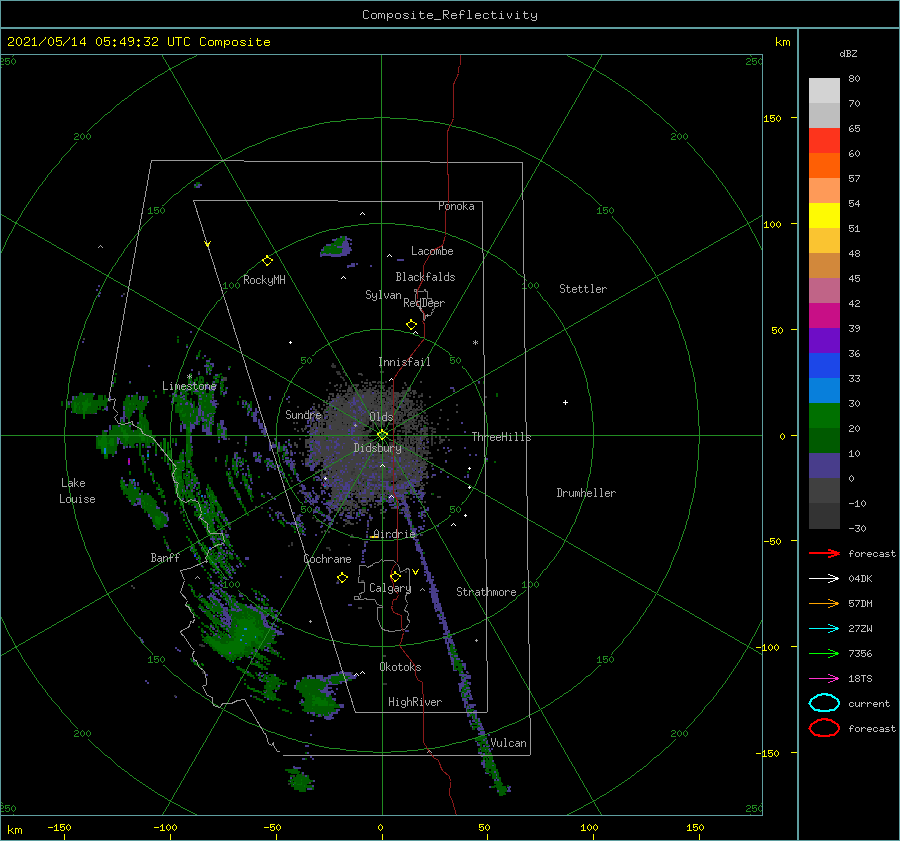
Task: Select the magenta 18TS arrow icon
Action: (824, 679)
